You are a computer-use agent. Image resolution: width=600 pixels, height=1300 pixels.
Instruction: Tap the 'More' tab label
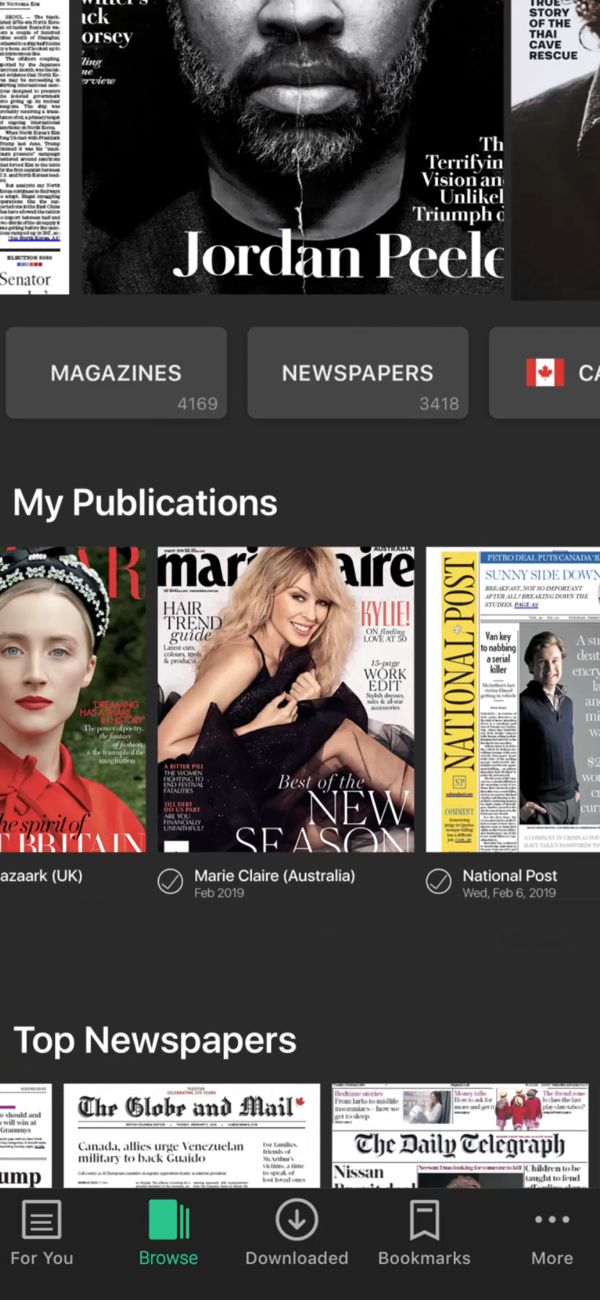pos(552,1258)
